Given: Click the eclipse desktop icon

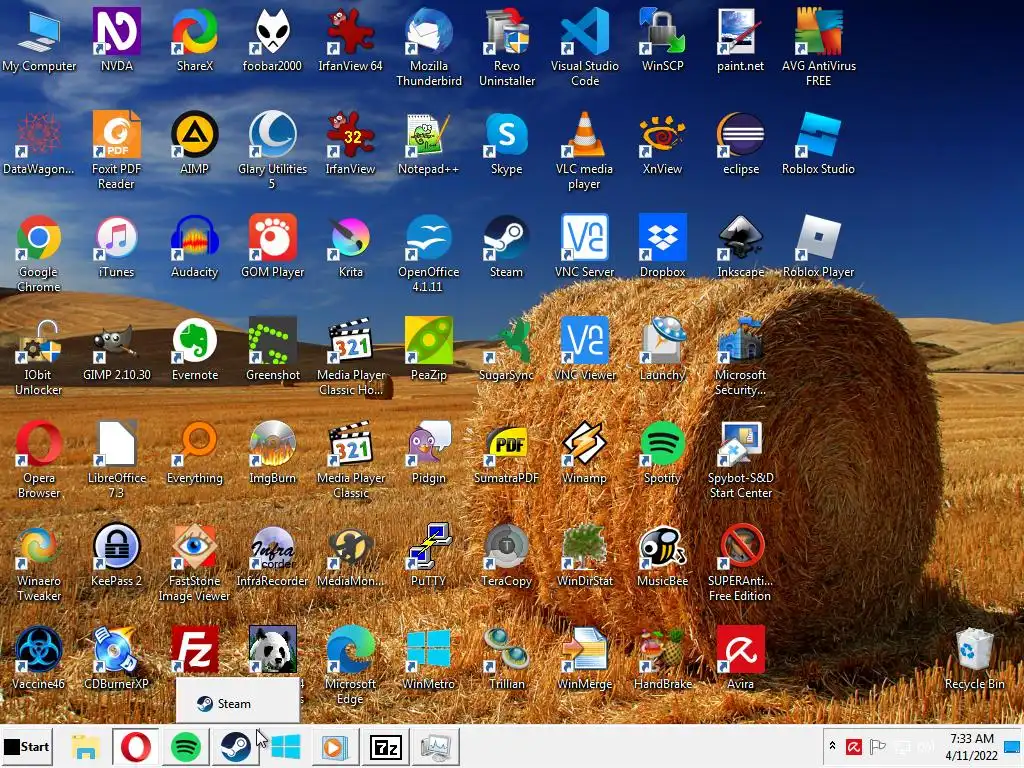Looking at the screenshot, I should tap(741, 142).
